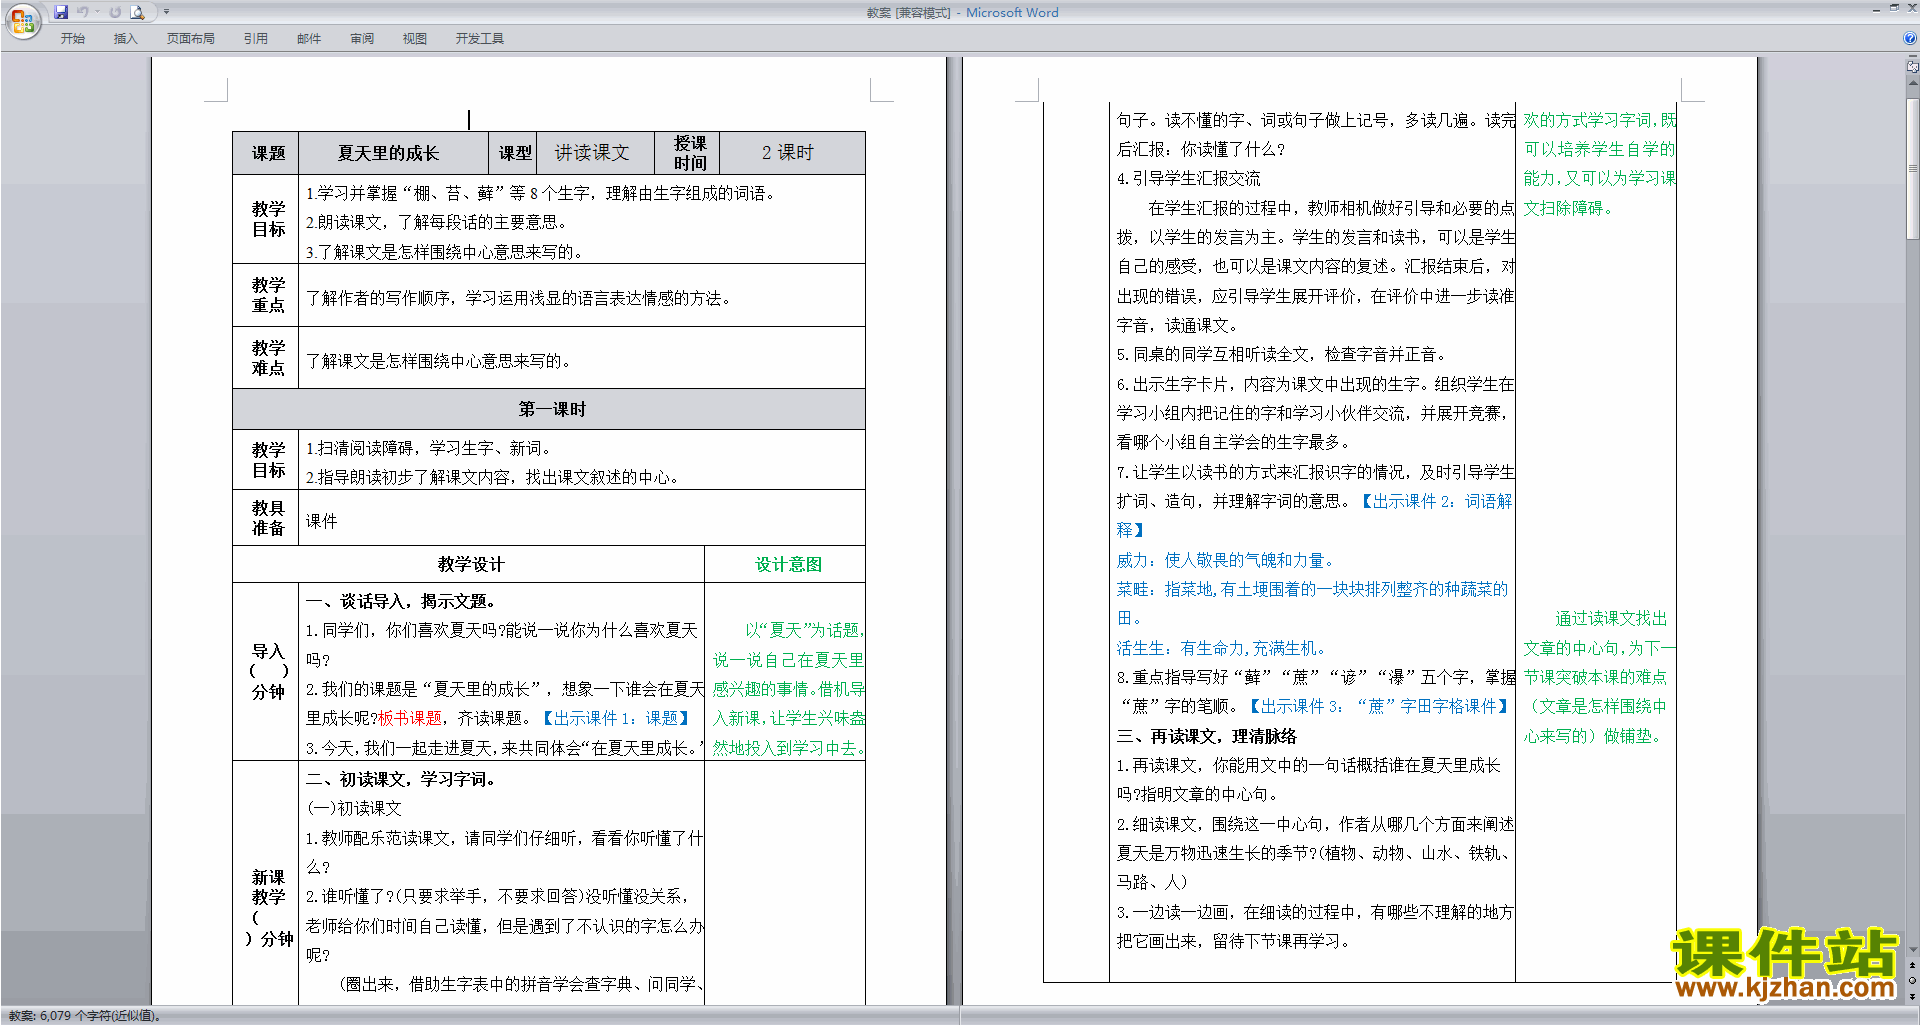Click the 一、谈话导入，揭示文题 heading
The height and width of the screenshot is (1025, 1920).
coord(401,601)
